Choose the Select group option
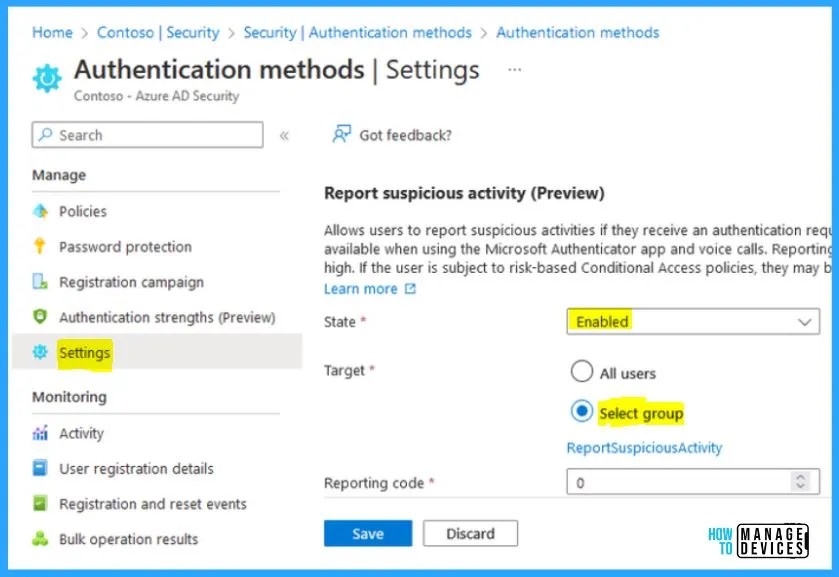The height and width of the screenshot is (577, 839). click(582, 412)
